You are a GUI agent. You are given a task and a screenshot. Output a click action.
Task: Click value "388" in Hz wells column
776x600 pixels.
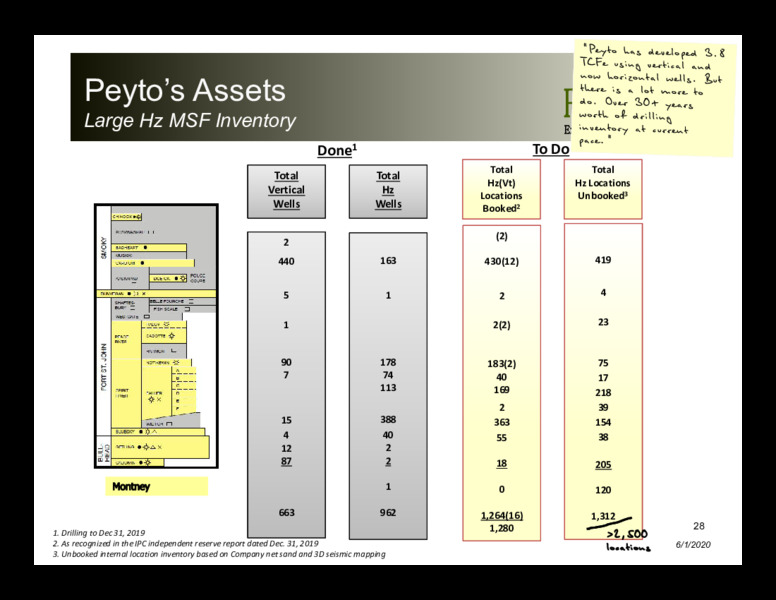click(x=388, y=419)
